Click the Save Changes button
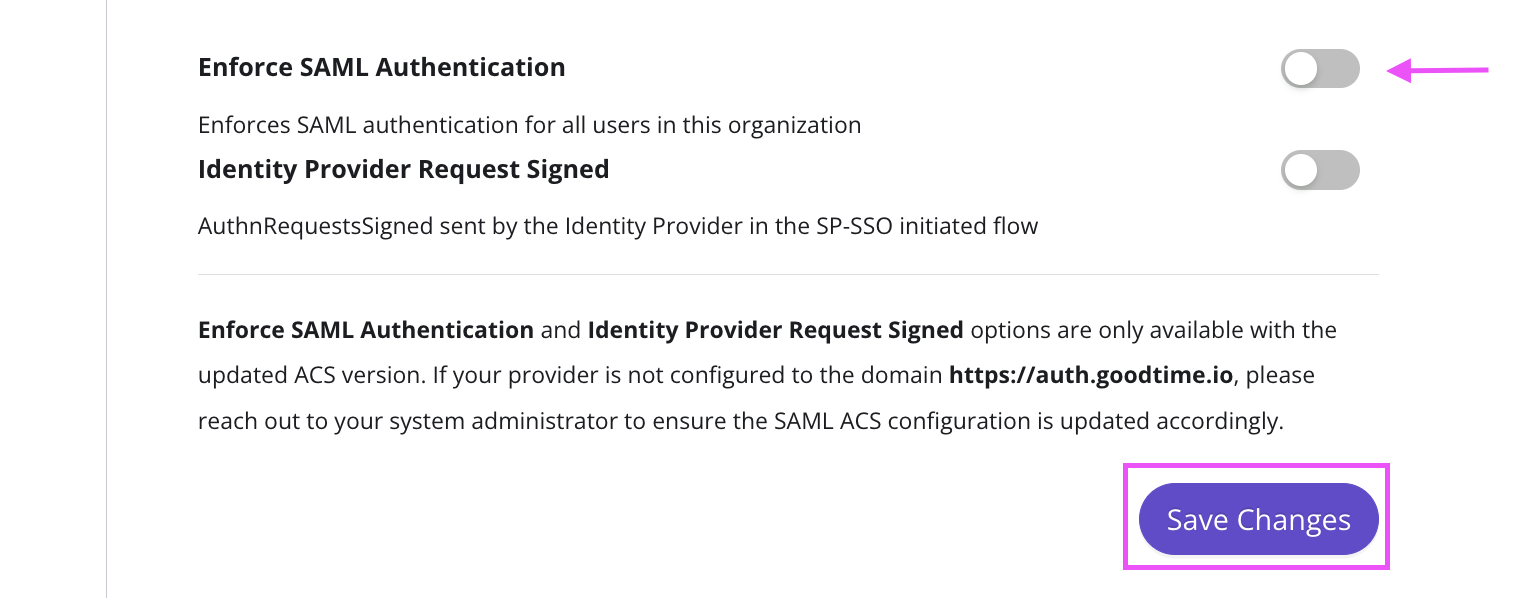 [x=1258, y=520]
